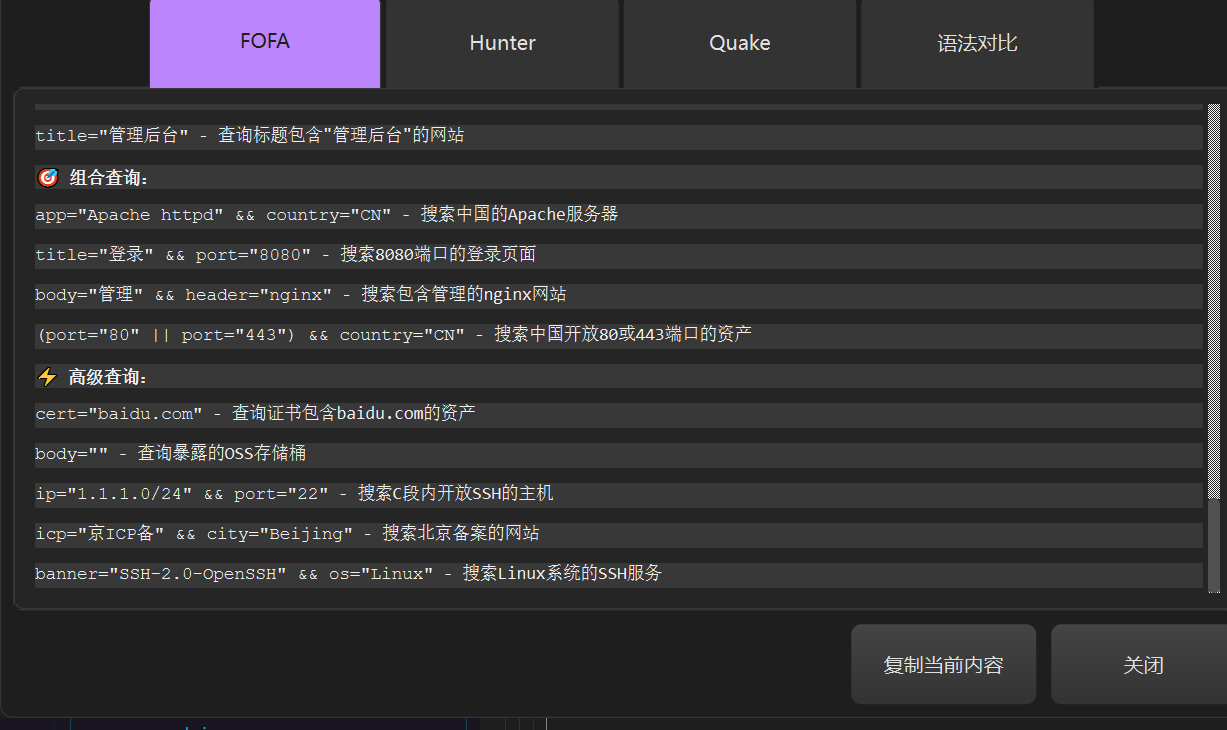The width and height of the screenshot is (1227, 730).
Task: Click the target icon beside 组合查询
Action: point(47,178)
